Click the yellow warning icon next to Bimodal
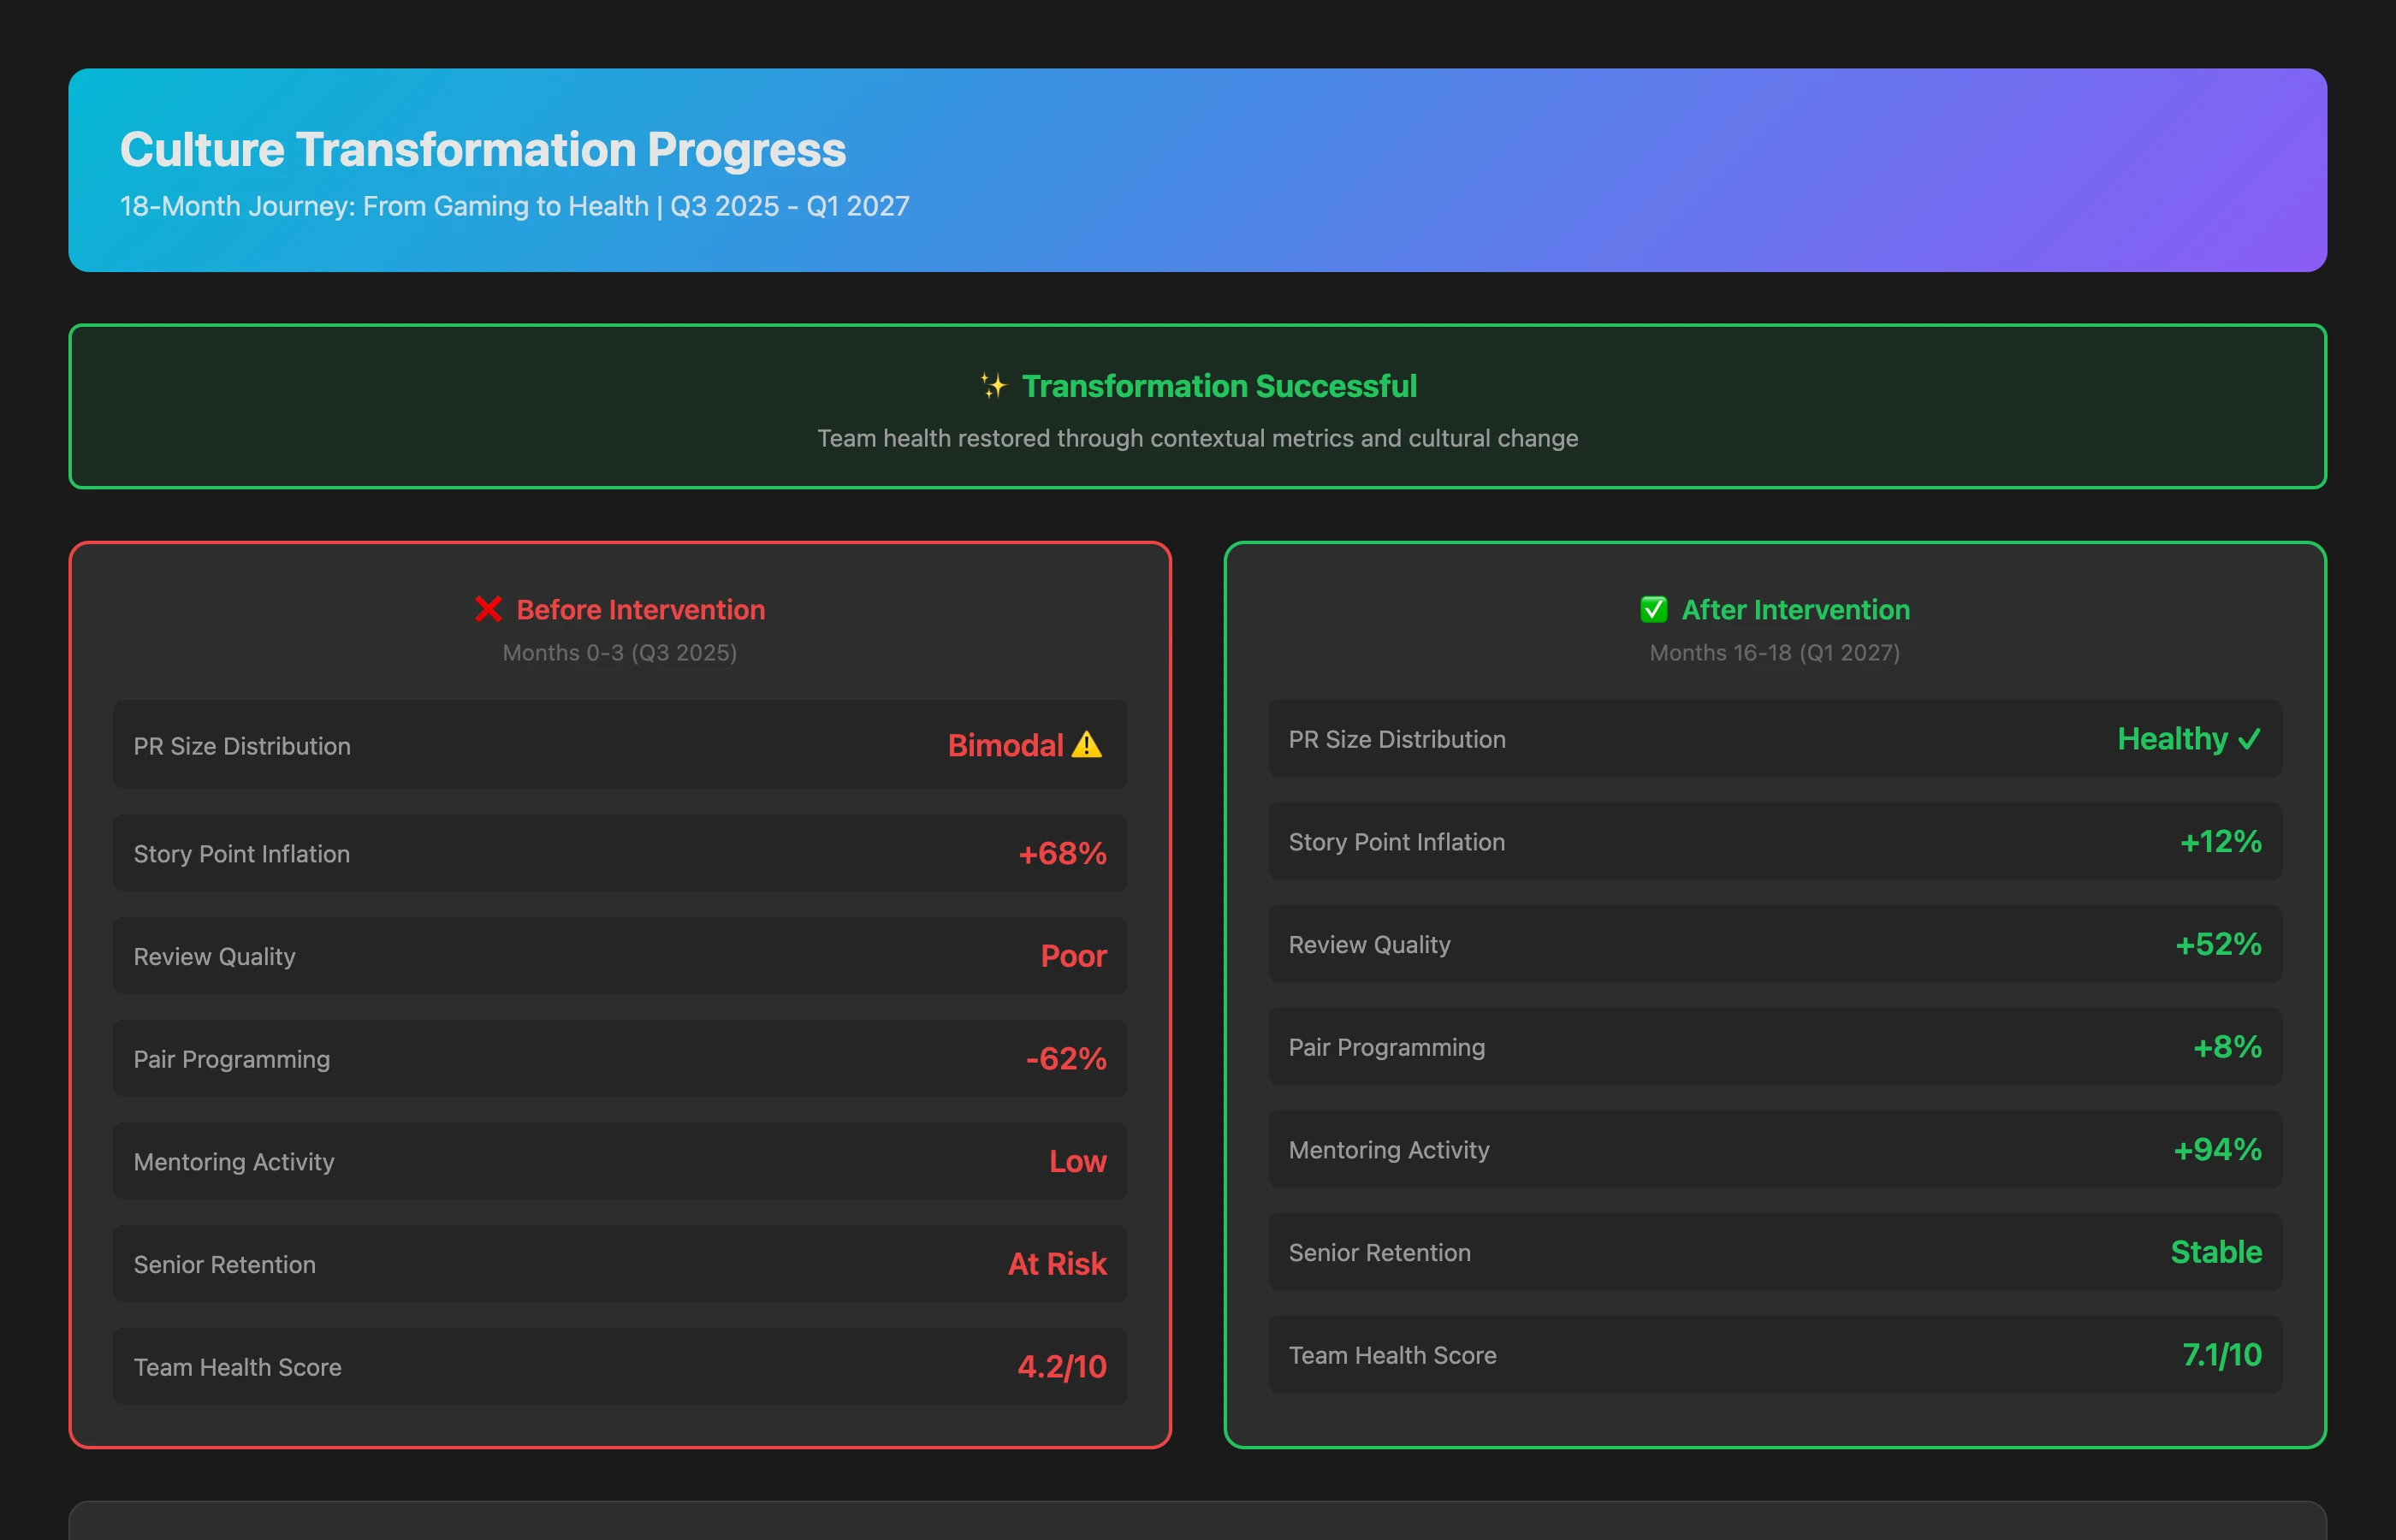This screenshot has width=2396, height=1540. (x=1087, y=745)
